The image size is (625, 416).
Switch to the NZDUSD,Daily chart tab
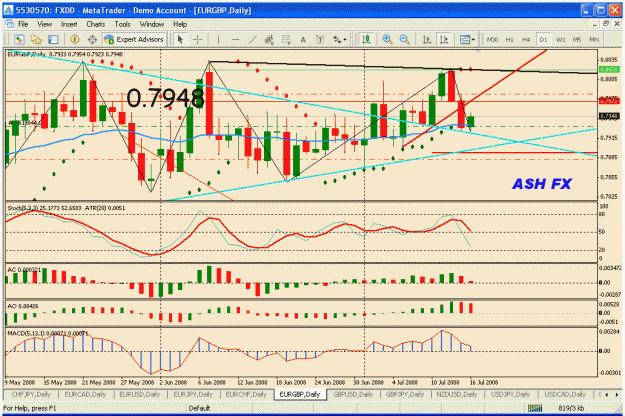point(456,394)
